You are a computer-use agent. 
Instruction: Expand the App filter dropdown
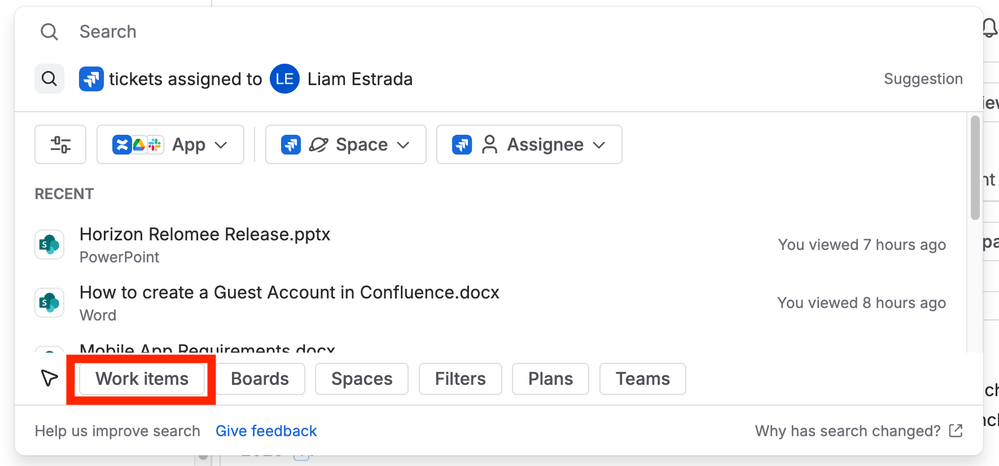(170, 145)
